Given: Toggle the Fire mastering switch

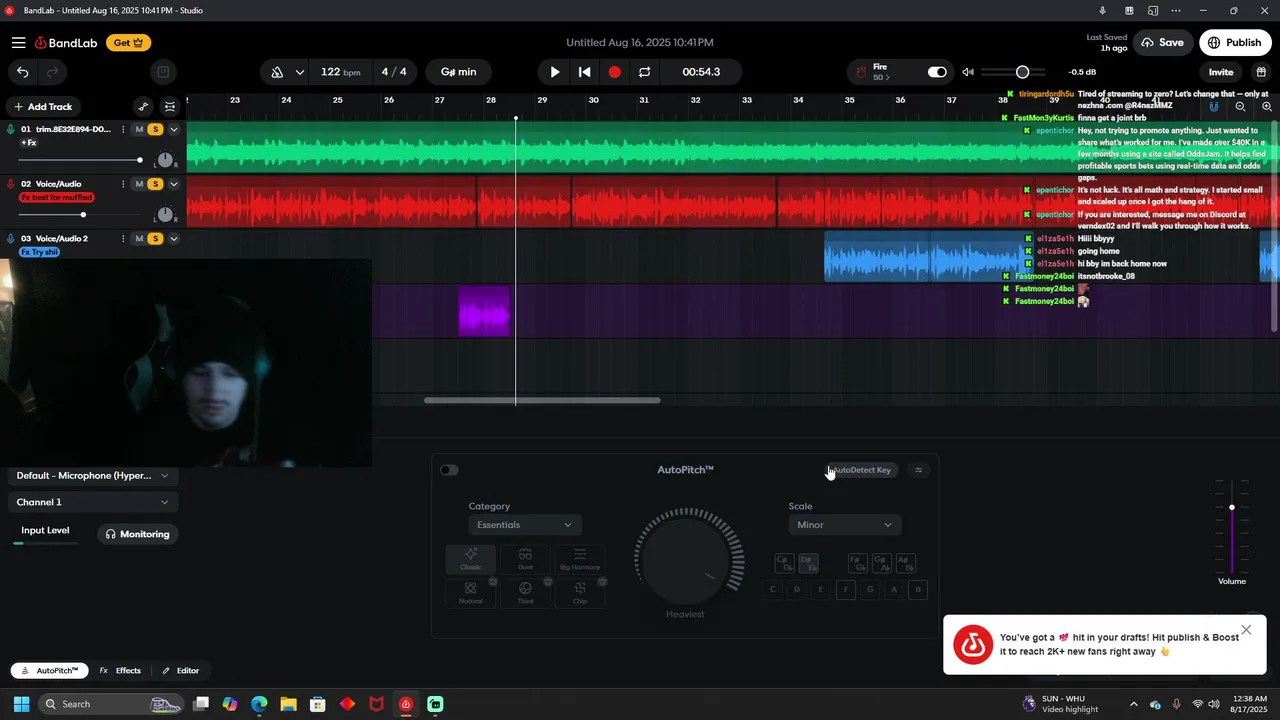Looking at the screenshot, I should [x=937, y=72].
